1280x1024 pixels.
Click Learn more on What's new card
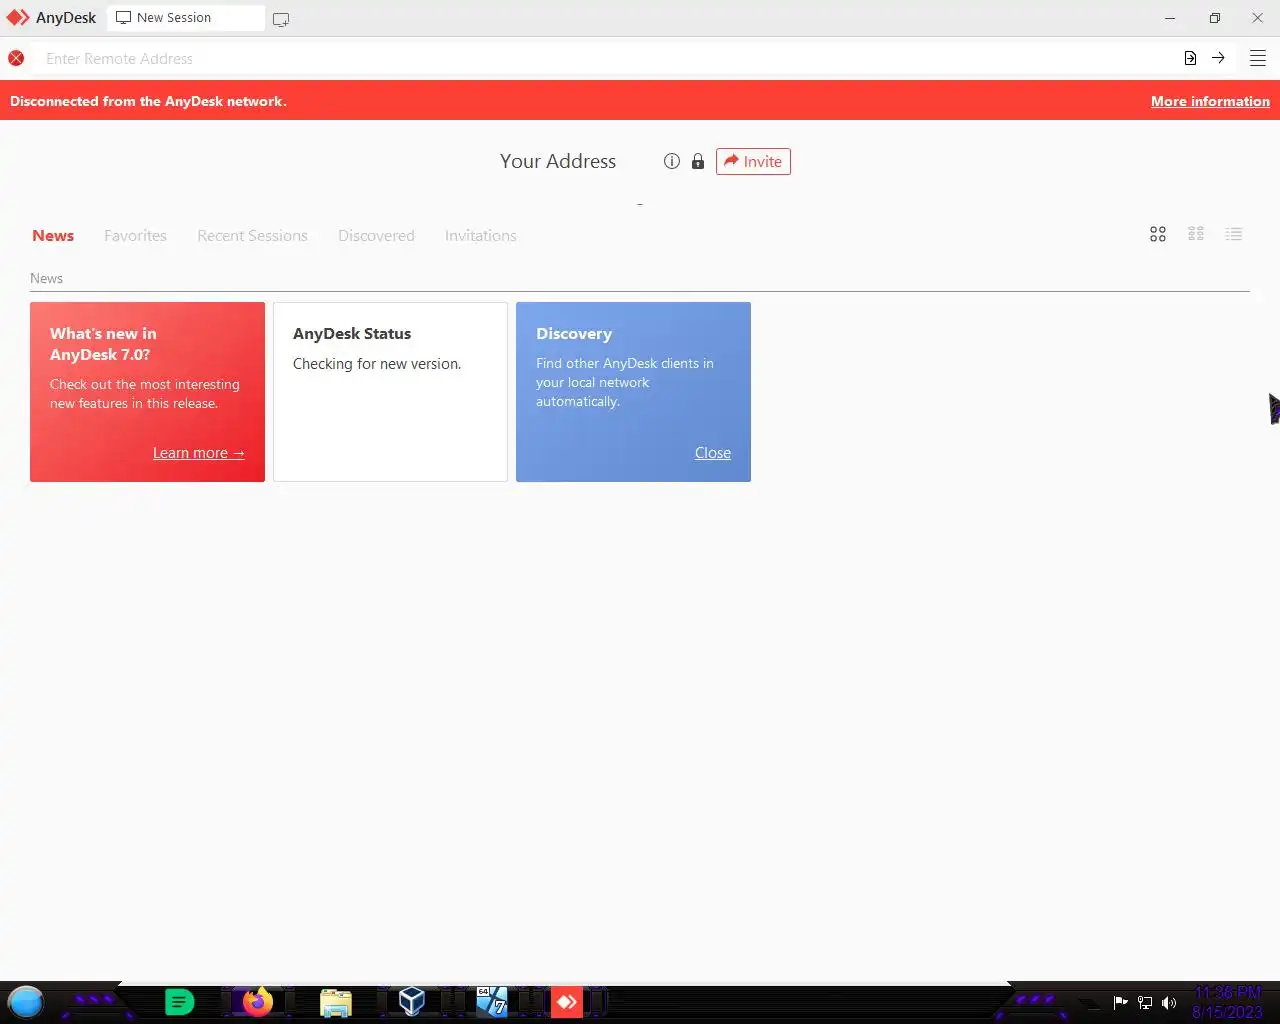198,453
